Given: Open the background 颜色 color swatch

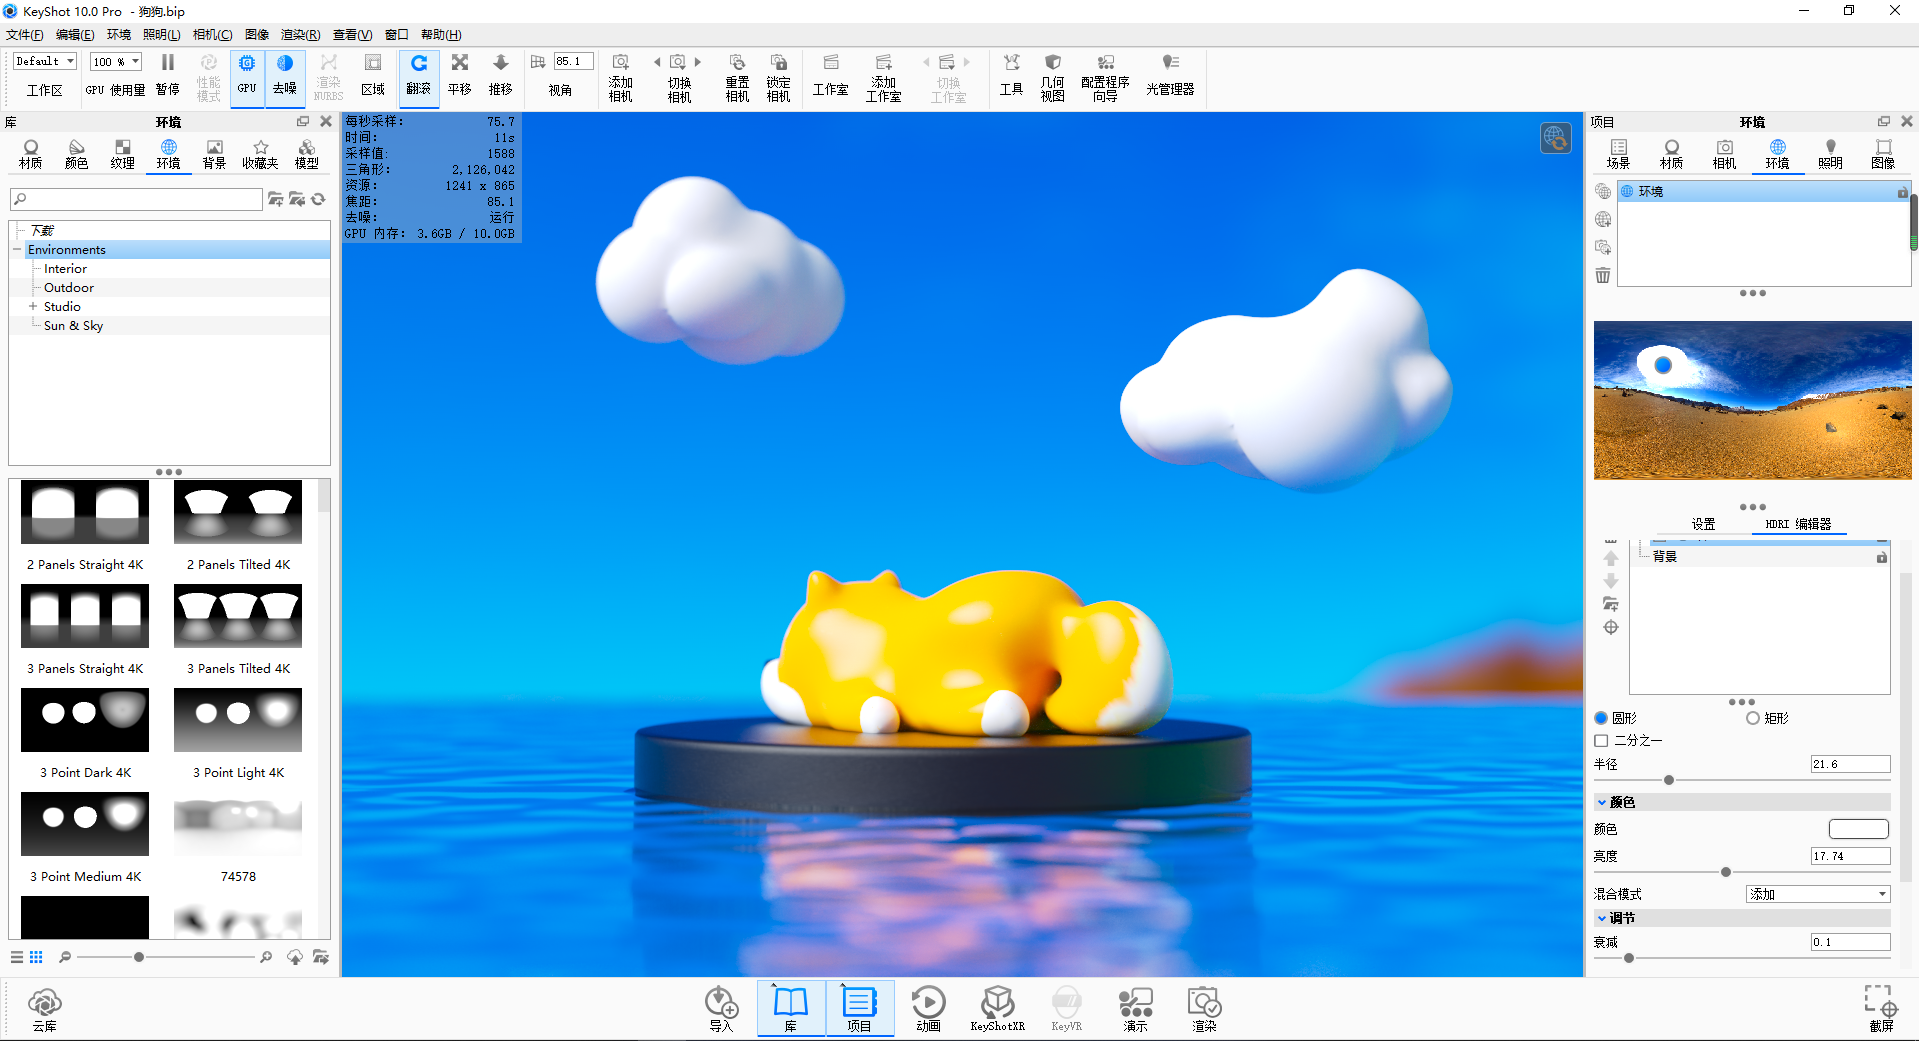Looking at the screenshot, I should pyautogui.click(x=1858, y=829).
